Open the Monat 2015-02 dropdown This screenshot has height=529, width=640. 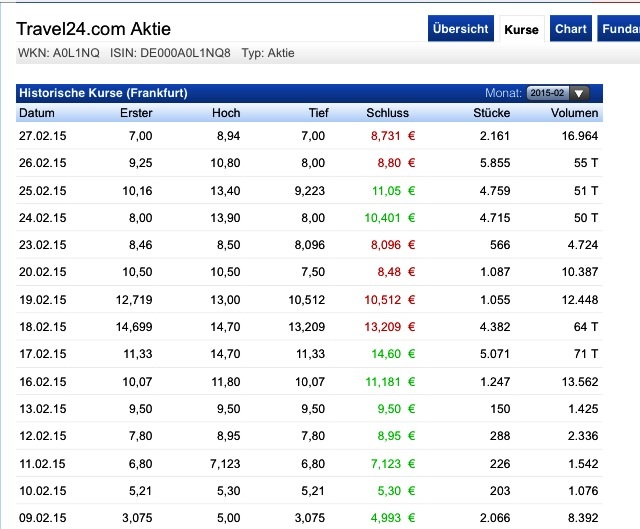pyautogui.click(x=558, y=93)
